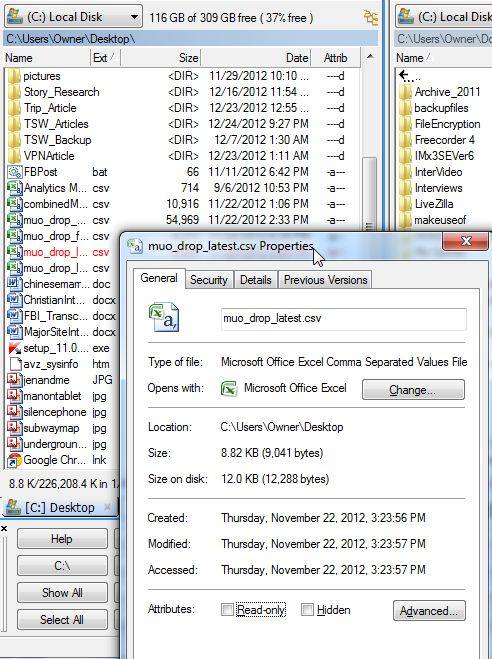492x659 pixels.
Task: Select the jenandme JPG image icon
Action: point(15,380)
